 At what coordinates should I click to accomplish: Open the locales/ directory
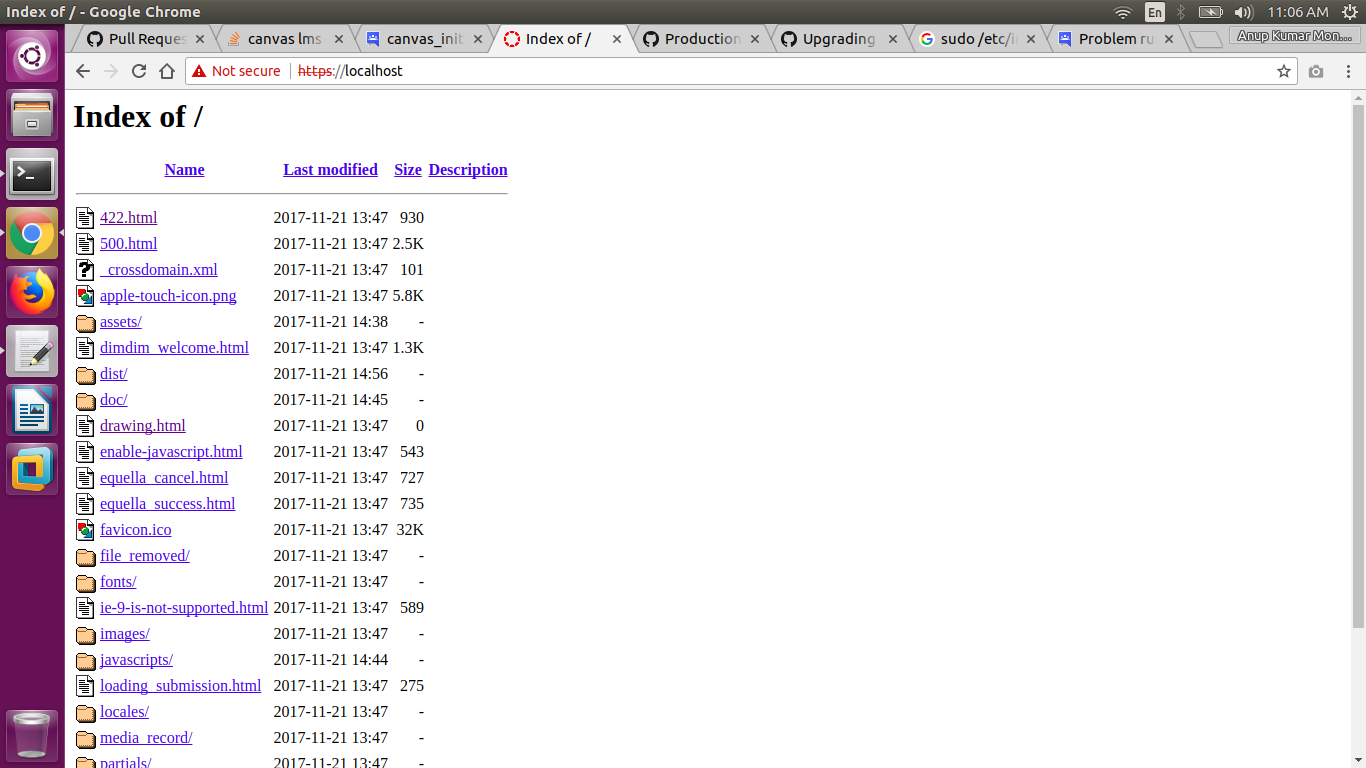coord(124,712)
